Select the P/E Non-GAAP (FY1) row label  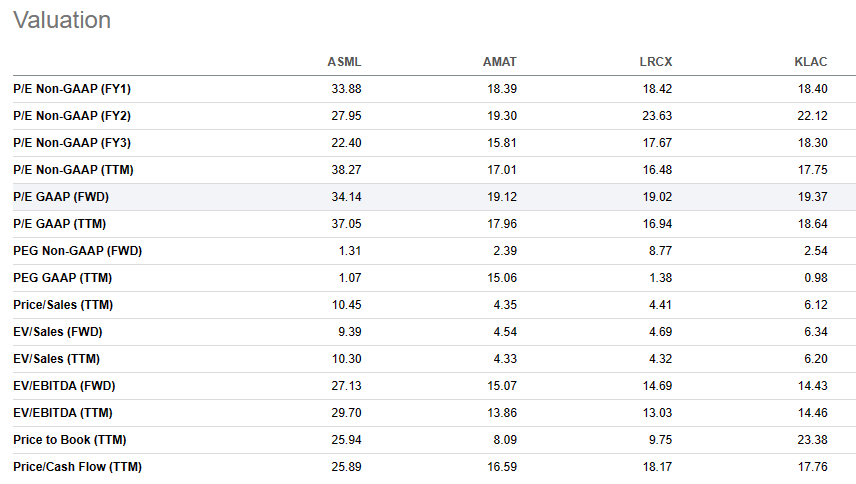(72, 89)
